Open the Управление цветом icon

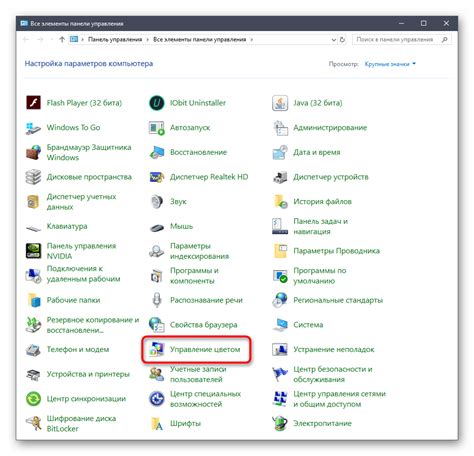coord(157,349)
